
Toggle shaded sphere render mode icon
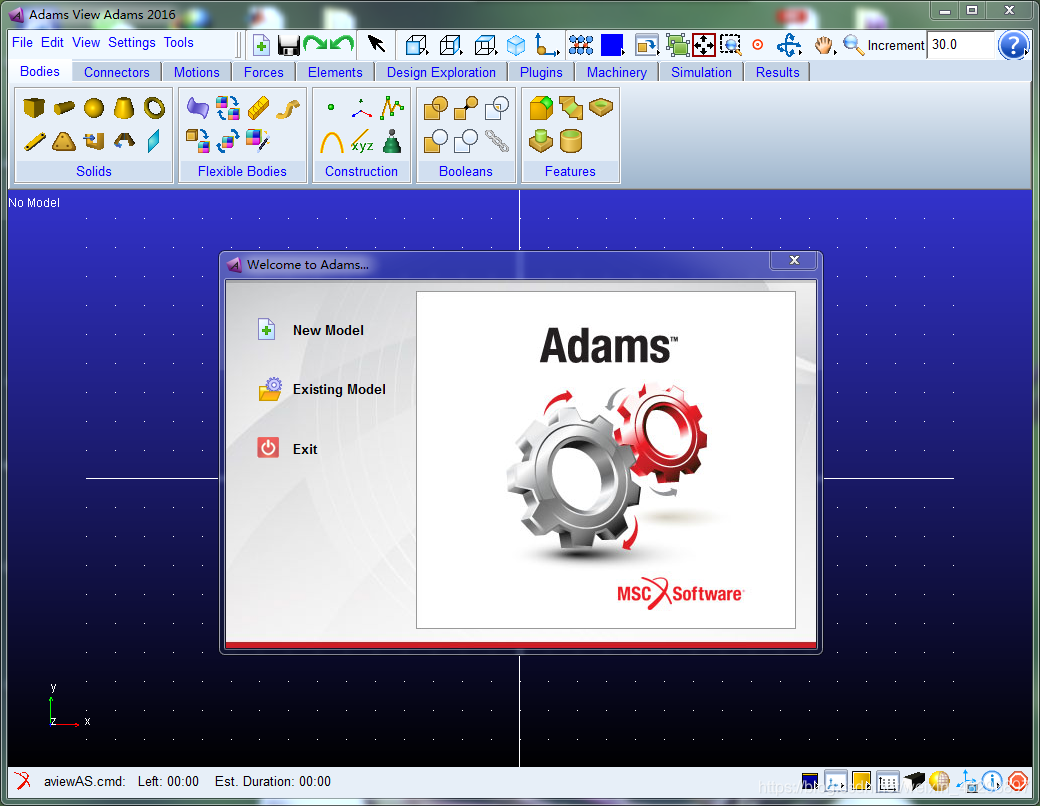[x=939, y=781]
